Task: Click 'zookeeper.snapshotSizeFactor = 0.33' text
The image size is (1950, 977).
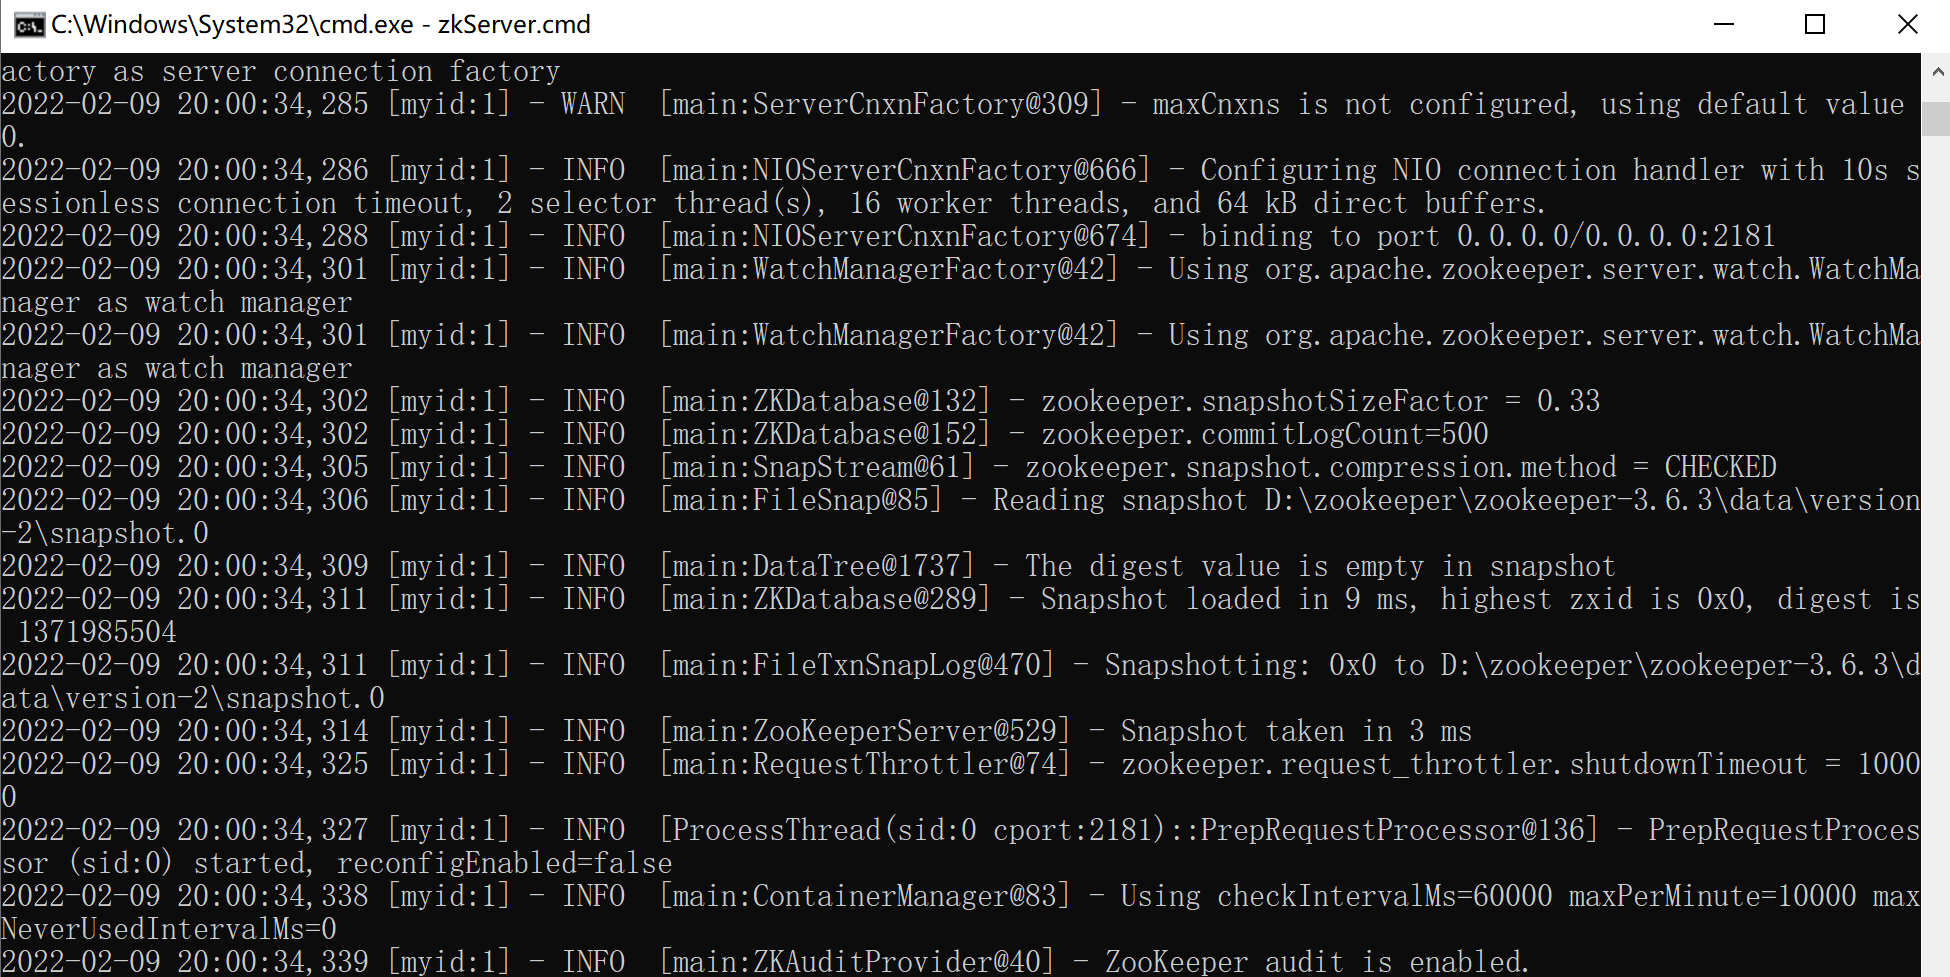Action: [1321, 401]
